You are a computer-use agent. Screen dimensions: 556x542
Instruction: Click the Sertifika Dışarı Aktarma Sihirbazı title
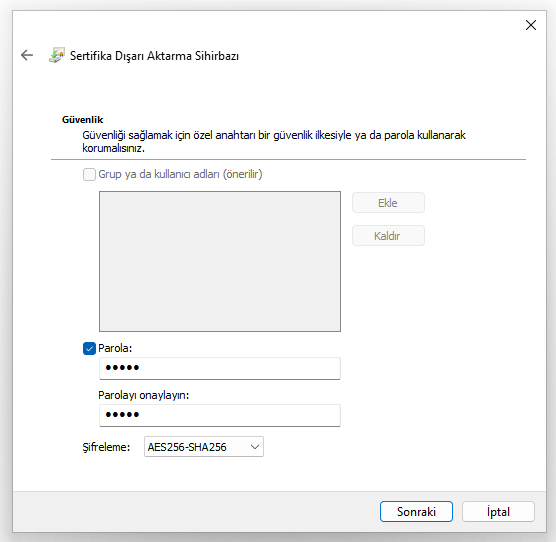pos(154,56)
